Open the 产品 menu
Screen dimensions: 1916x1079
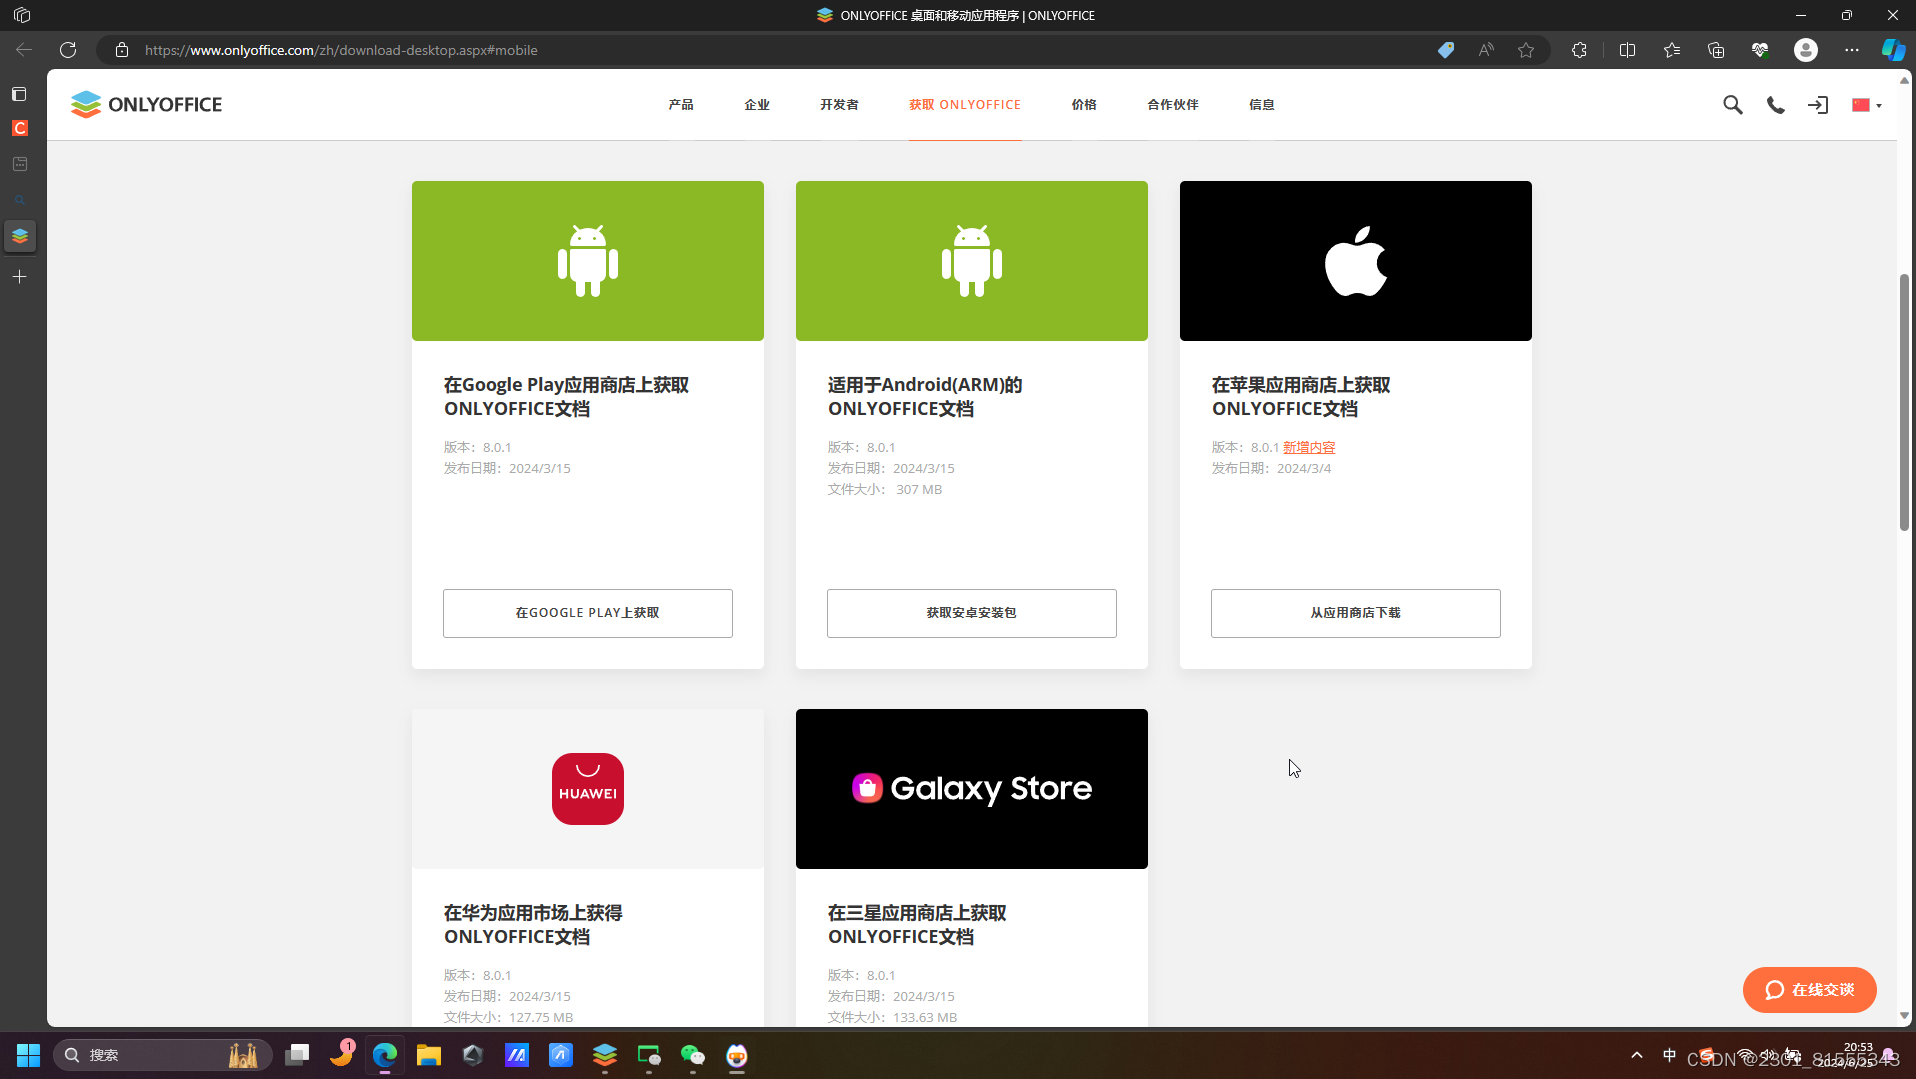click(x=681, y=105)
